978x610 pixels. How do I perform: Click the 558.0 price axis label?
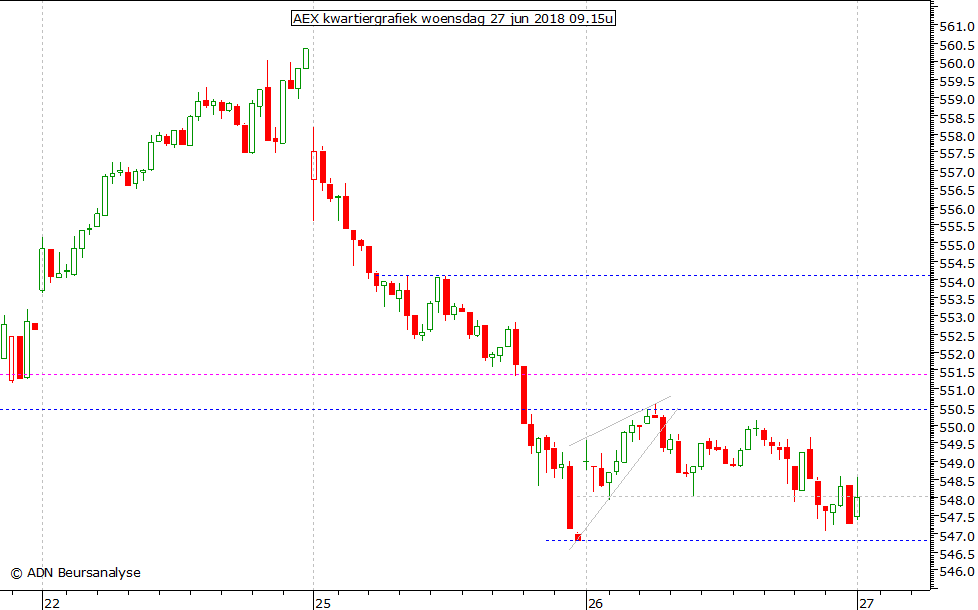[957, 137]
